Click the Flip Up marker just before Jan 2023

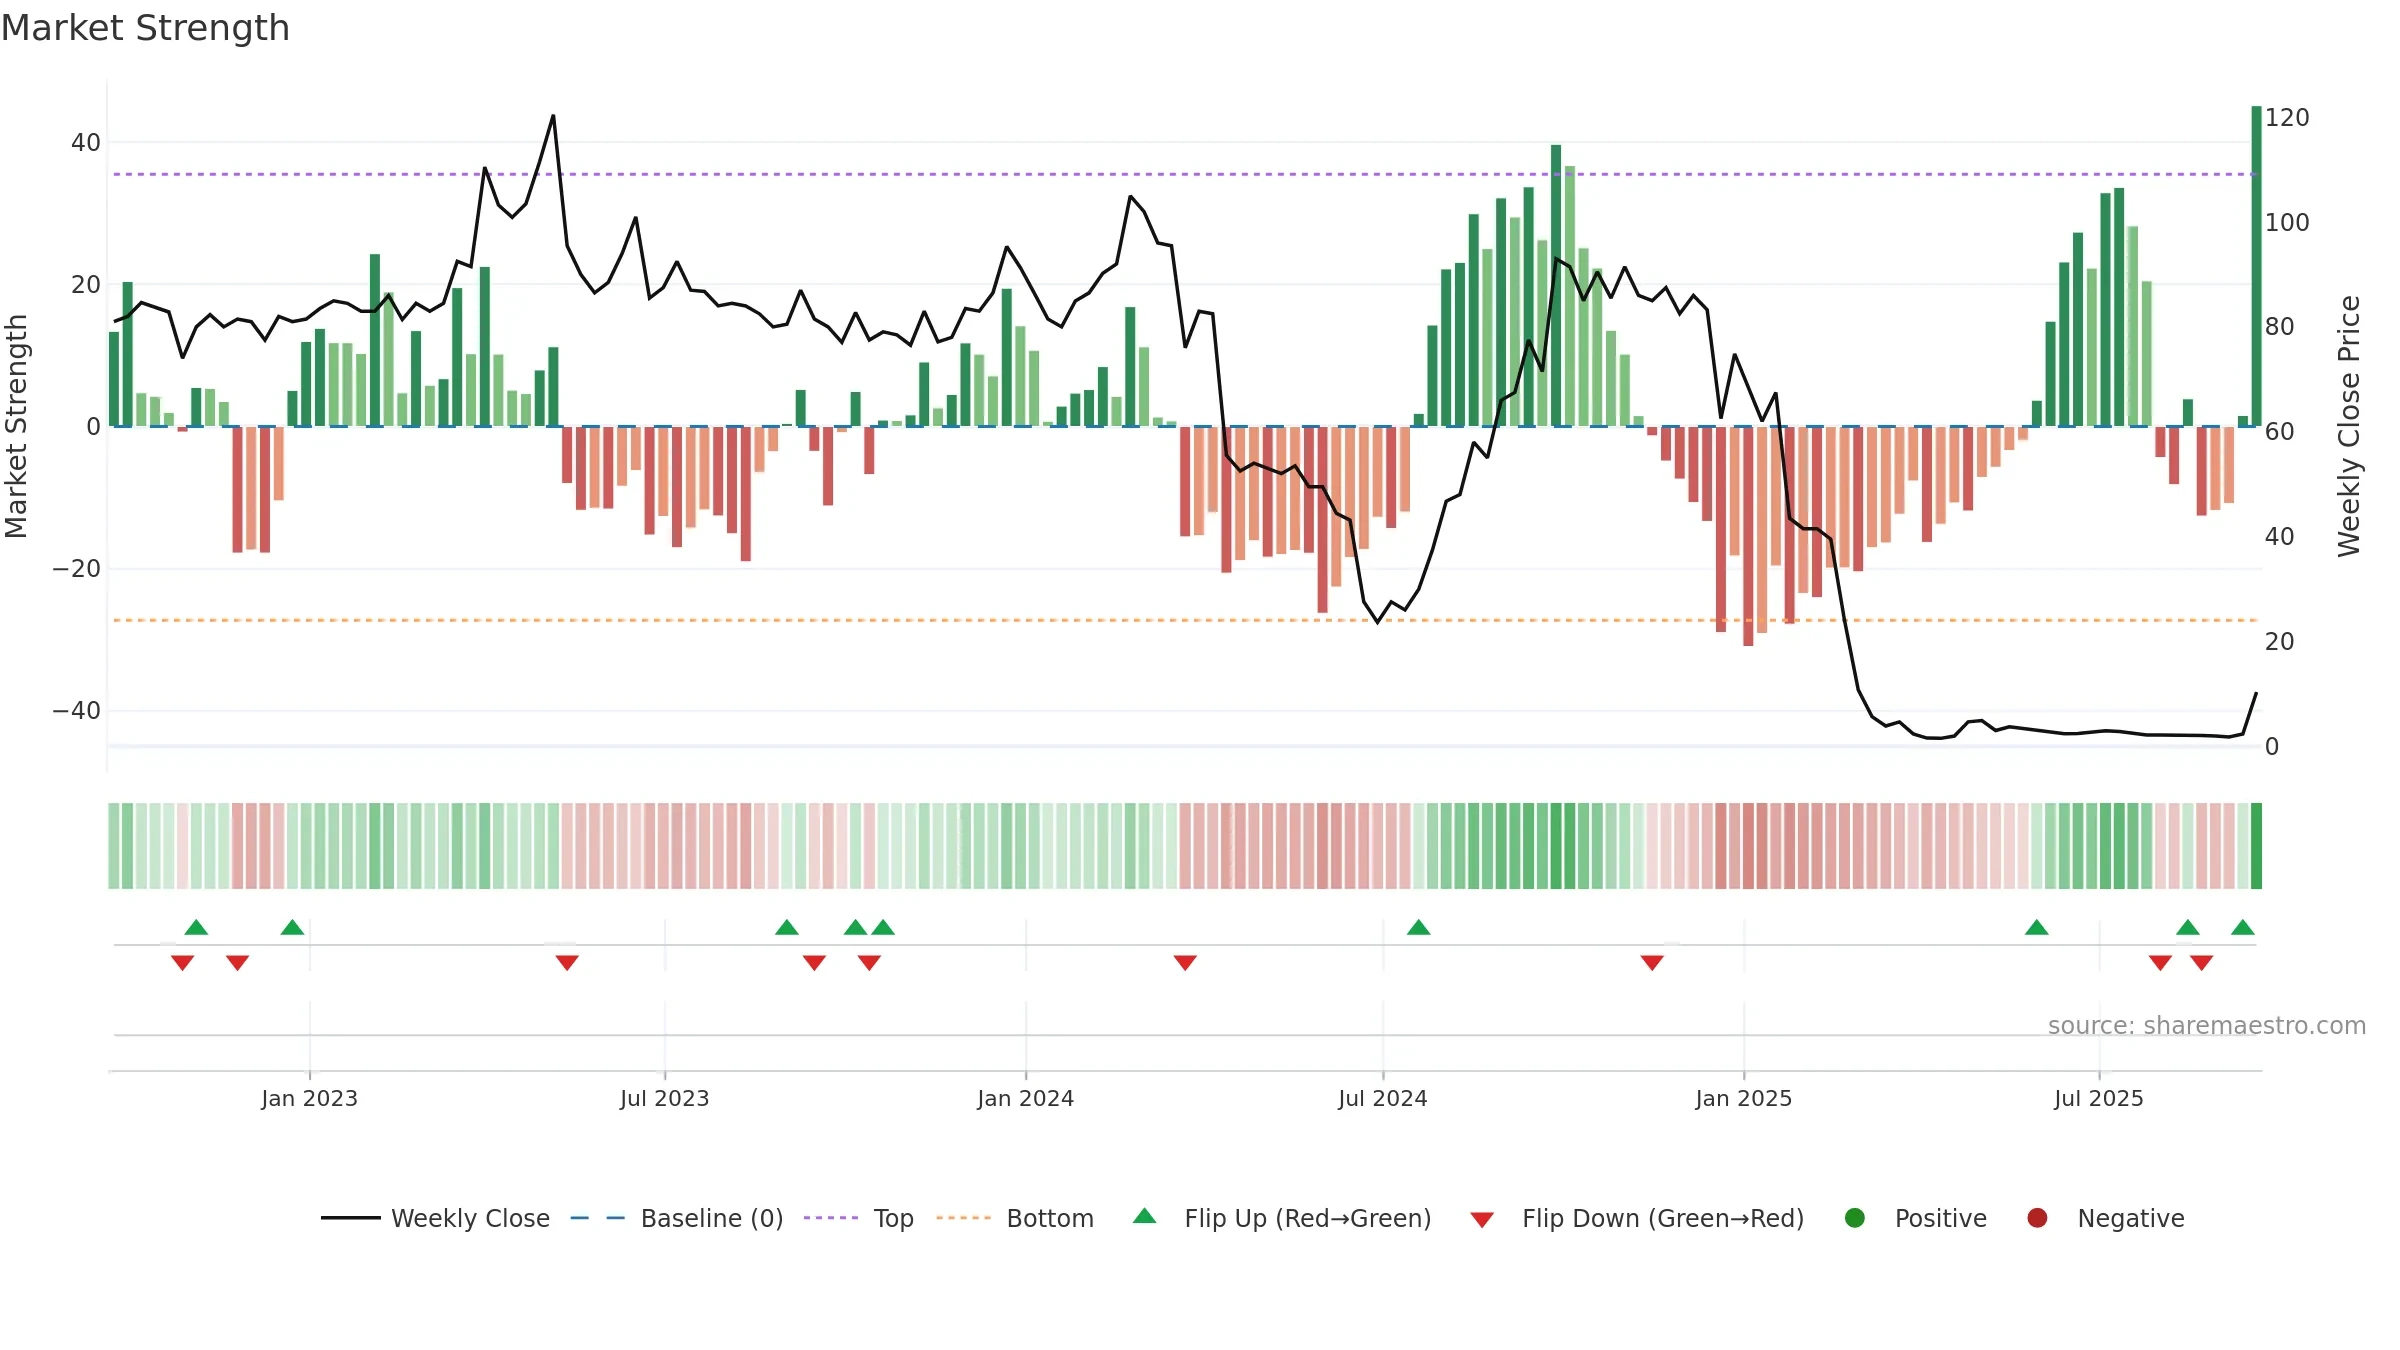coord(292,927)
